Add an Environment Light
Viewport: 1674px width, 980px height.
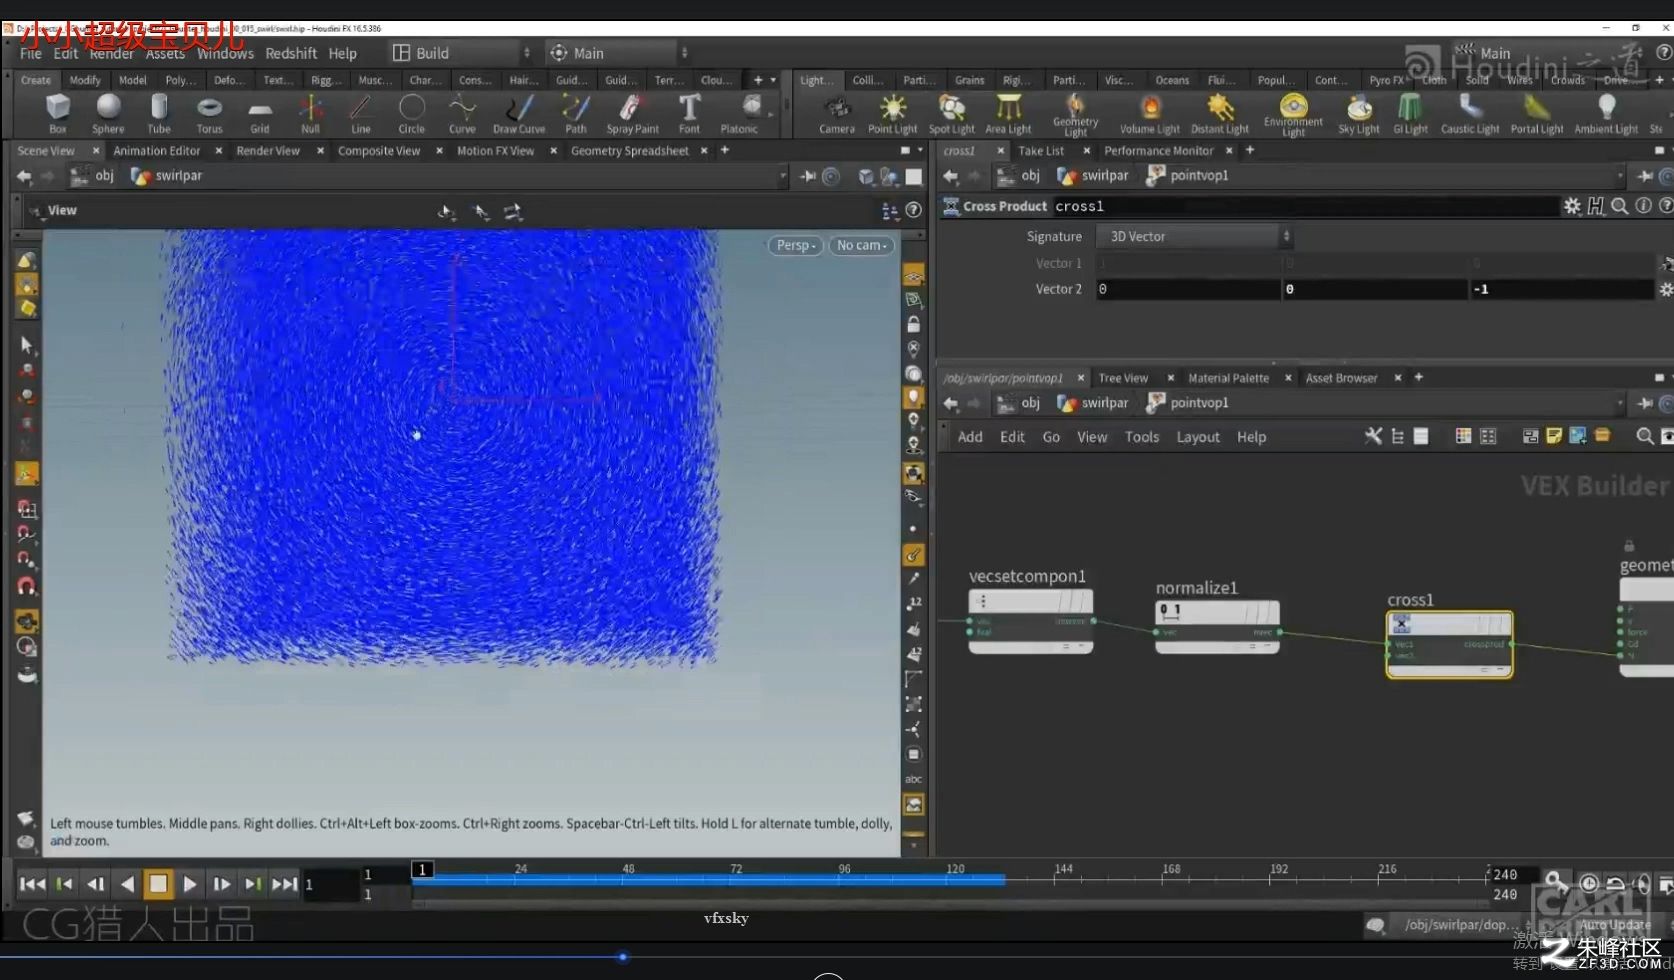point(1293,114)
